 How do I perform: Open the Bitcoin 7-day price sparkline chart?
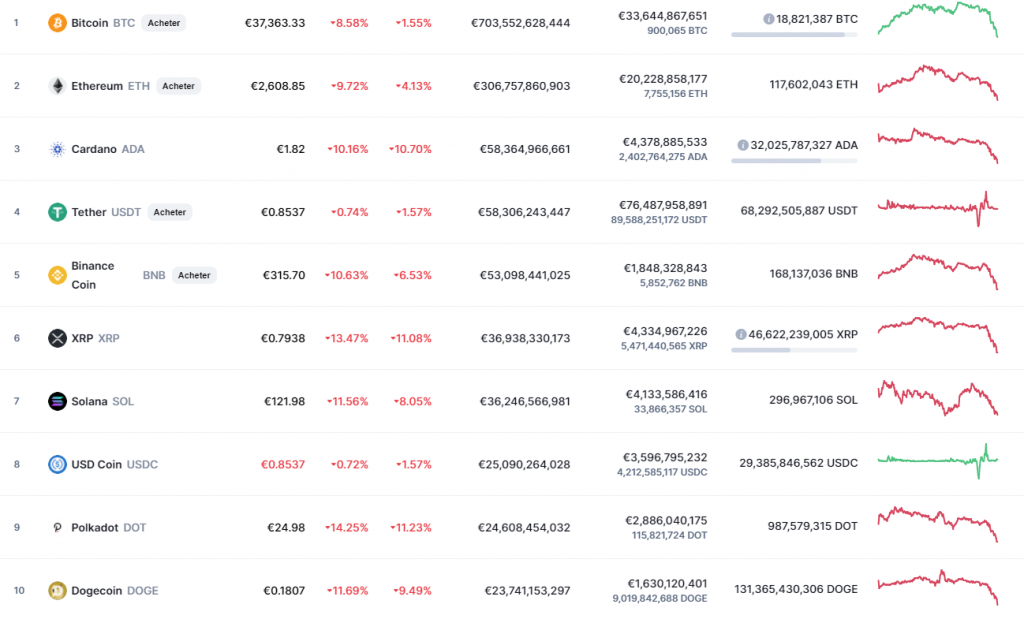(x=937, y=20)
